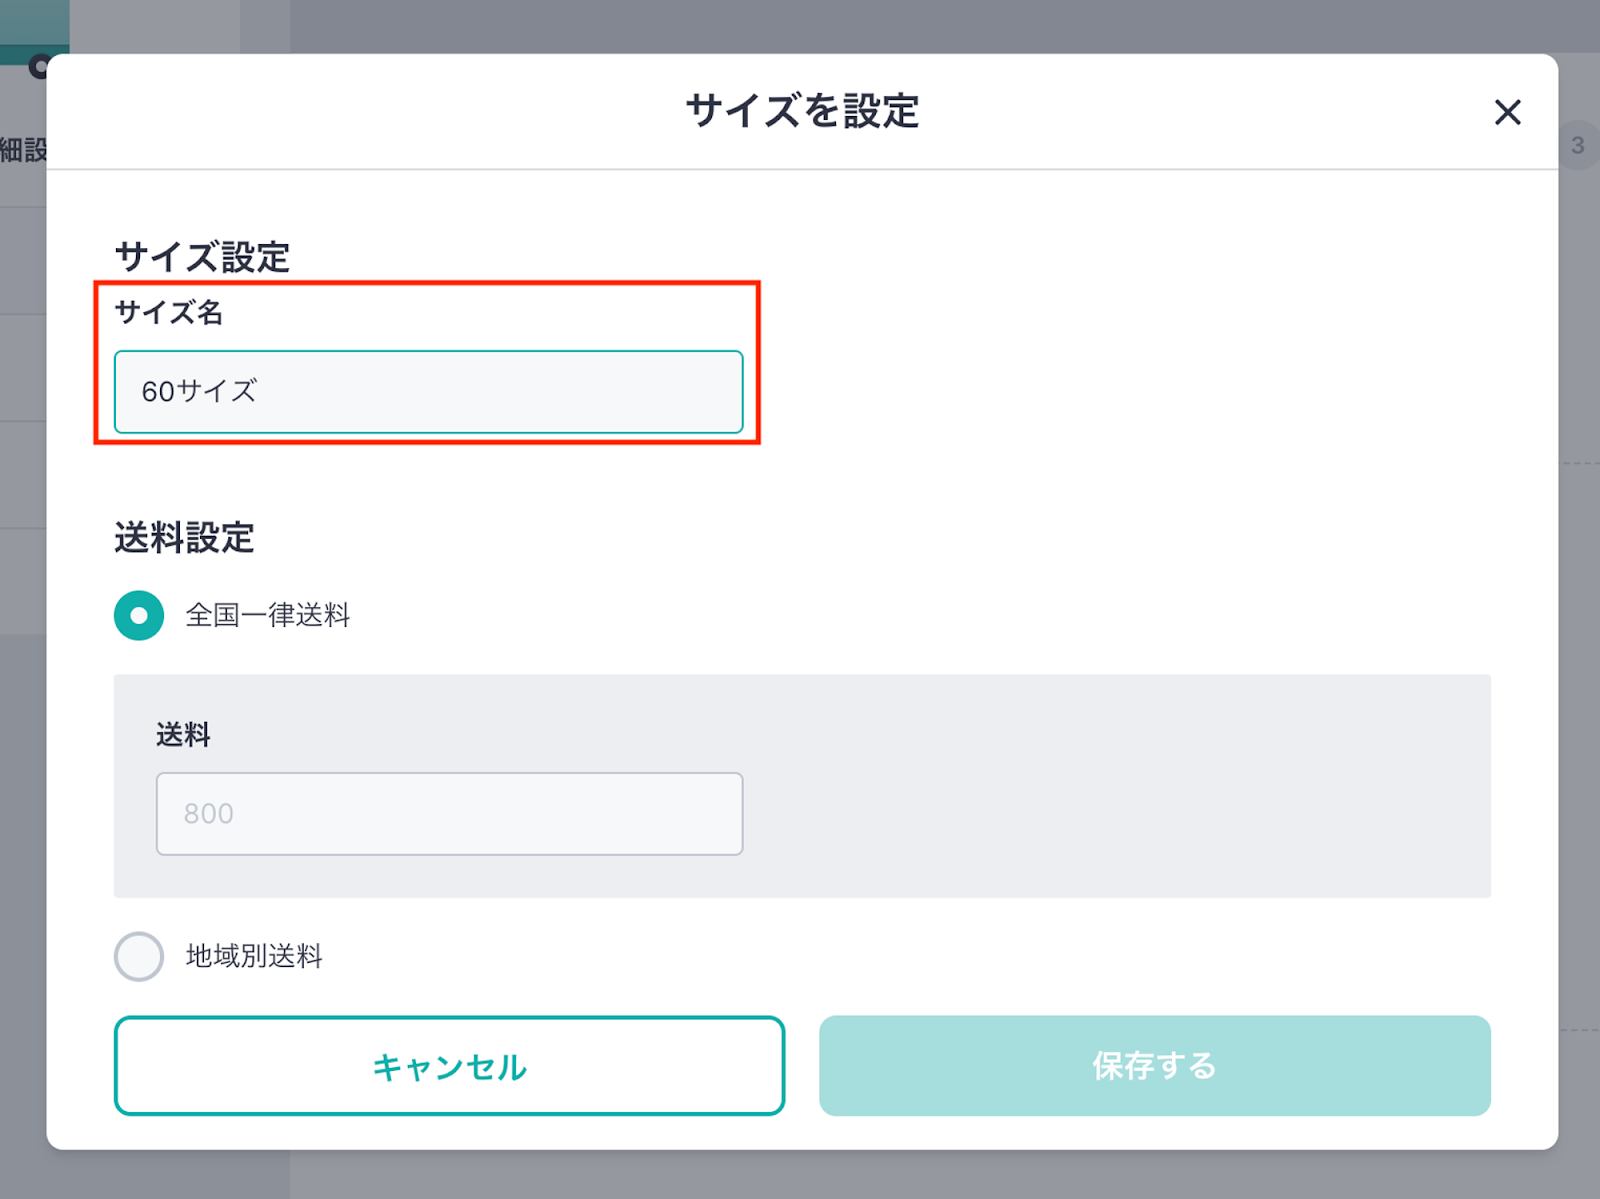Click the partially hidden 細設 tab text
The width and height of the screenshot is (1600, 1199).
tap(23, 151)
